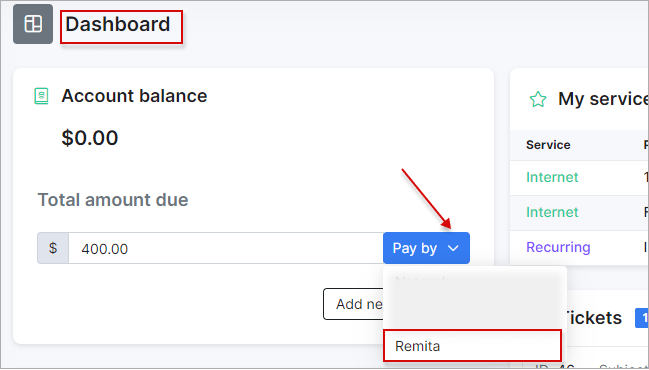Open the second Internet service link

point(552,212)
